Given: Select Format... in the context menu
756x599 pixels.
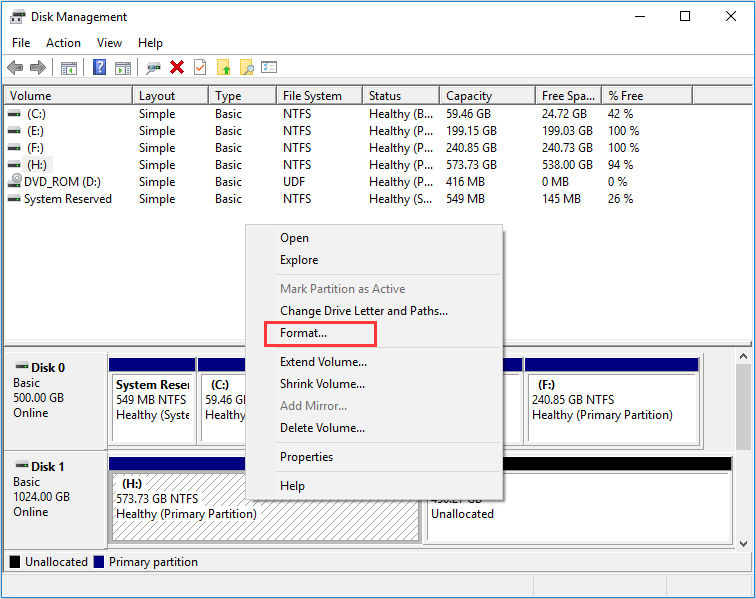Looking at the screenshot, I should coord(374,333).
